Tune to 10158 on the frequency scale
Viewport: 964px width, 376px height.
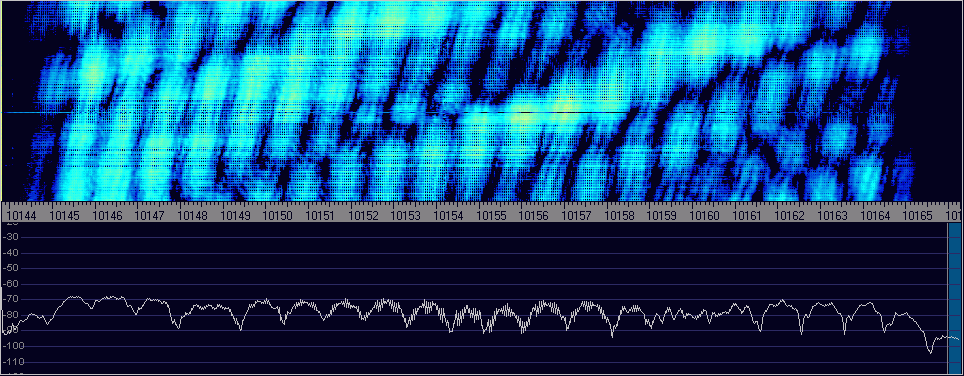(x=619, y=216)
